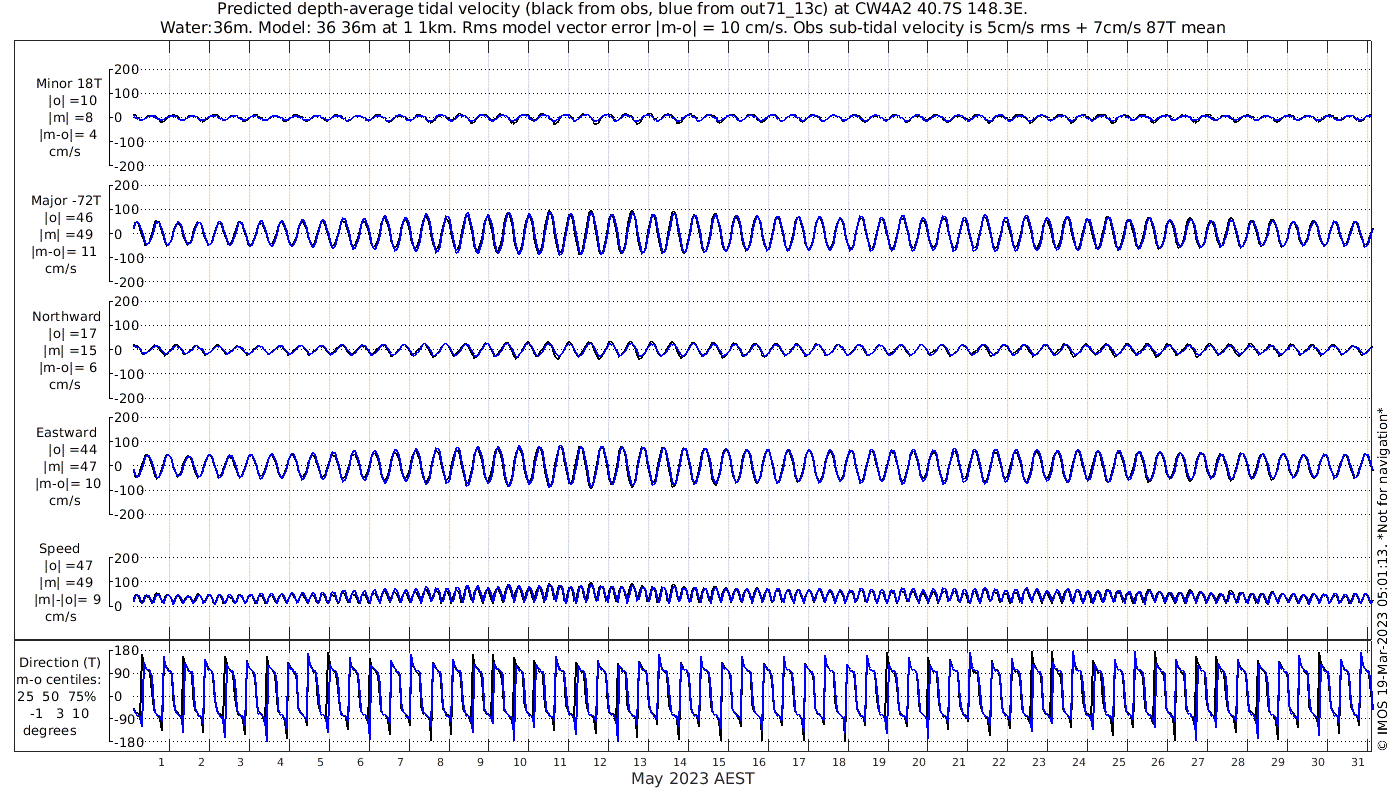Click the 'Eastward' panel label
Image resolution: width=1400 pixels, height=800 pixels.
coord(66,433)
